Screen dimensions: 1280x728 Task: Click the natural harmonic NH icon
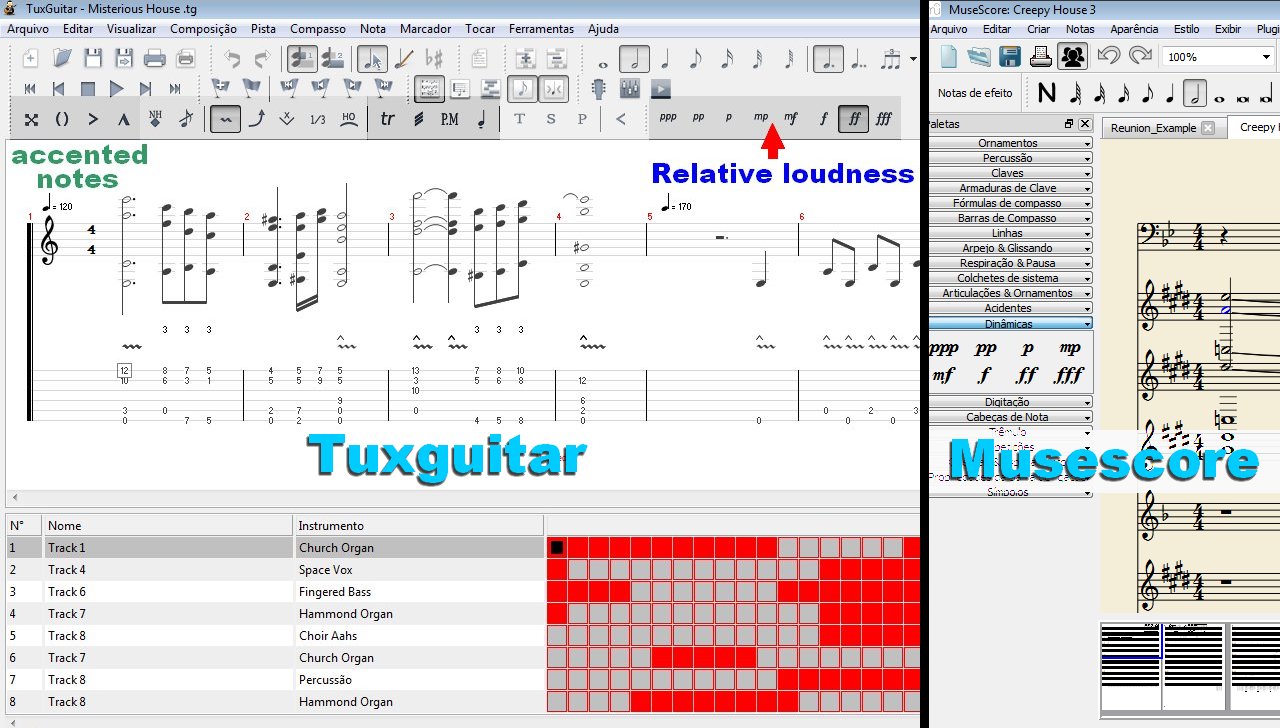coord(155,119)
